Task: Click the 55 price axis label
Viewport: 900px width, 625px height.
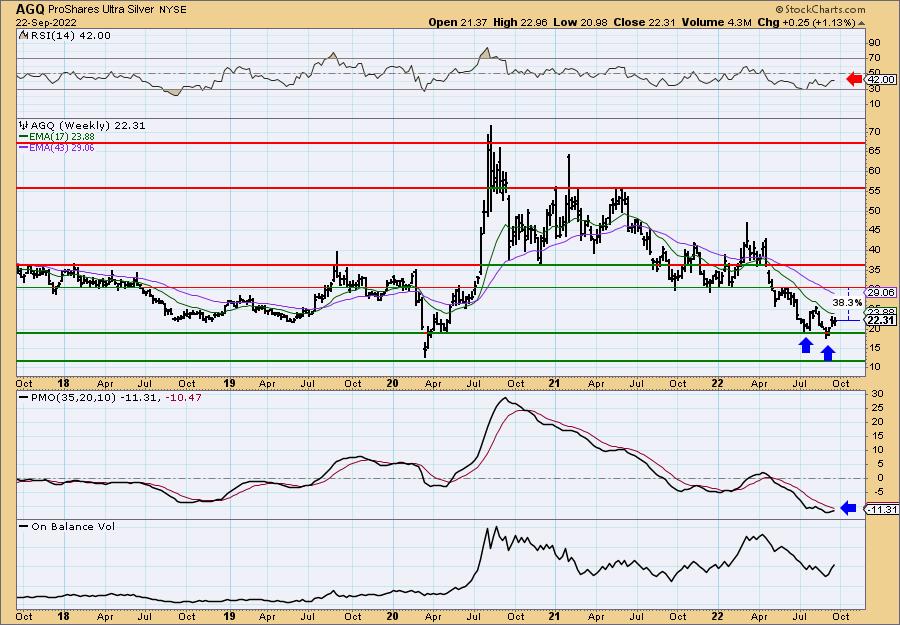Action: 874,191
